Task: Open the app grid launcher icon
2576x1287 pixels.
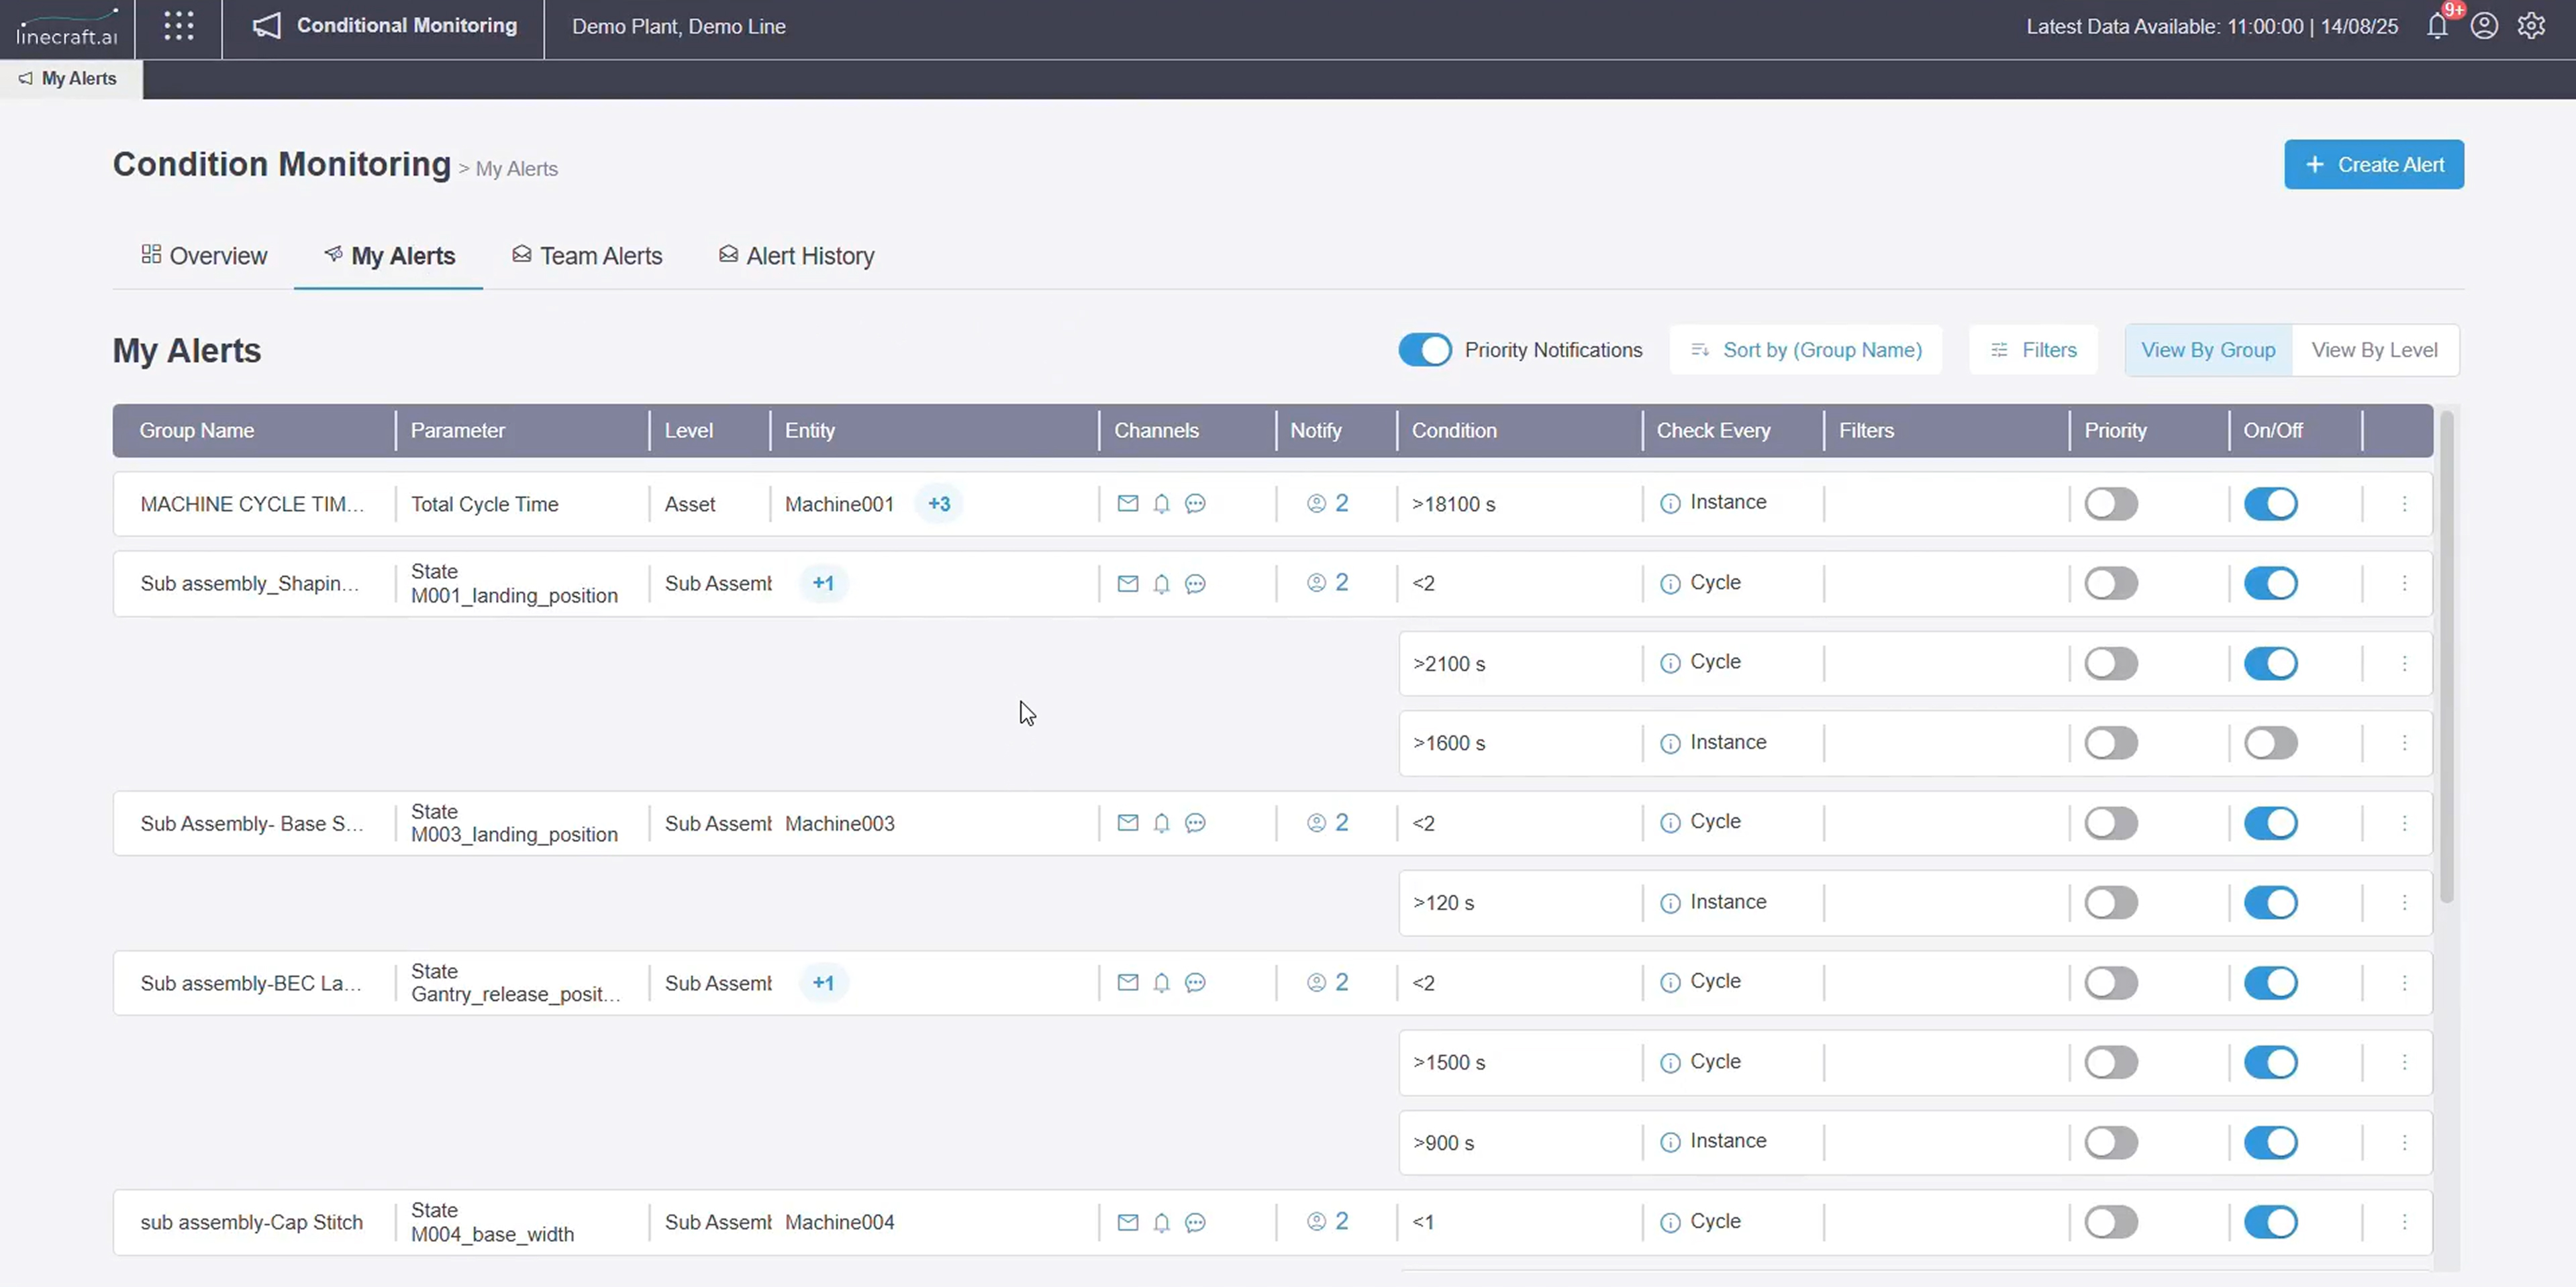Action: coord(178,26)
